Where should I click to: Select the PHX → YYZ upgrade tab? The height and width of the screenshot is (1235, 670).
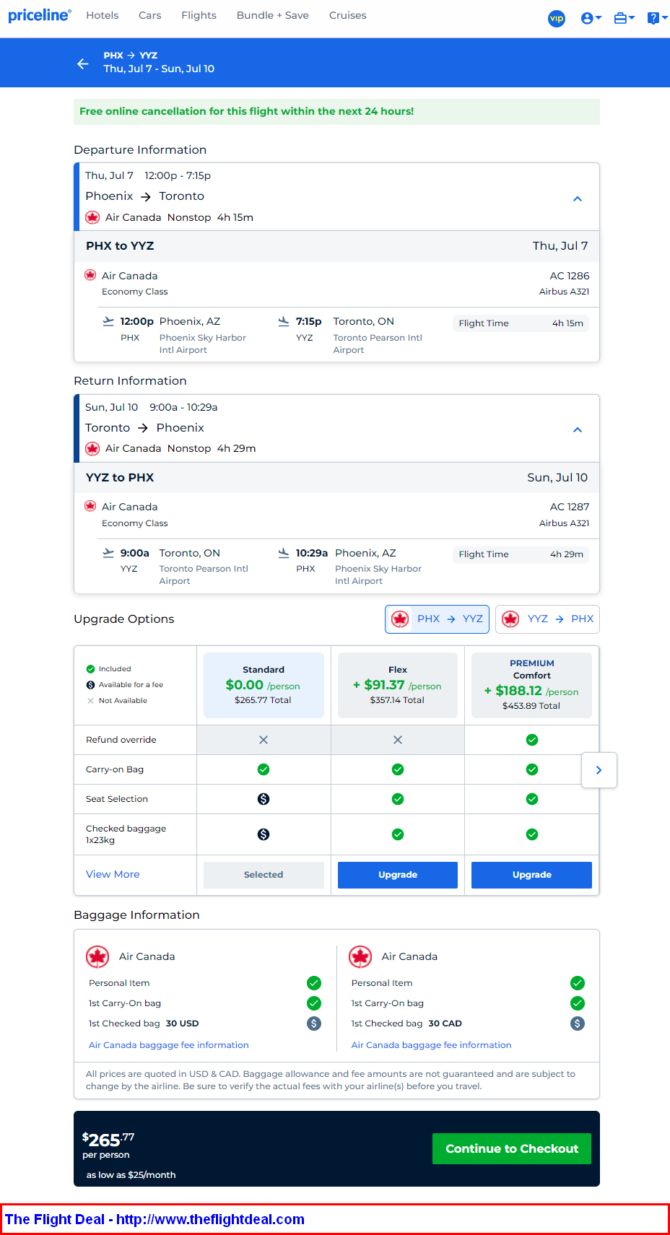point(437,619)
